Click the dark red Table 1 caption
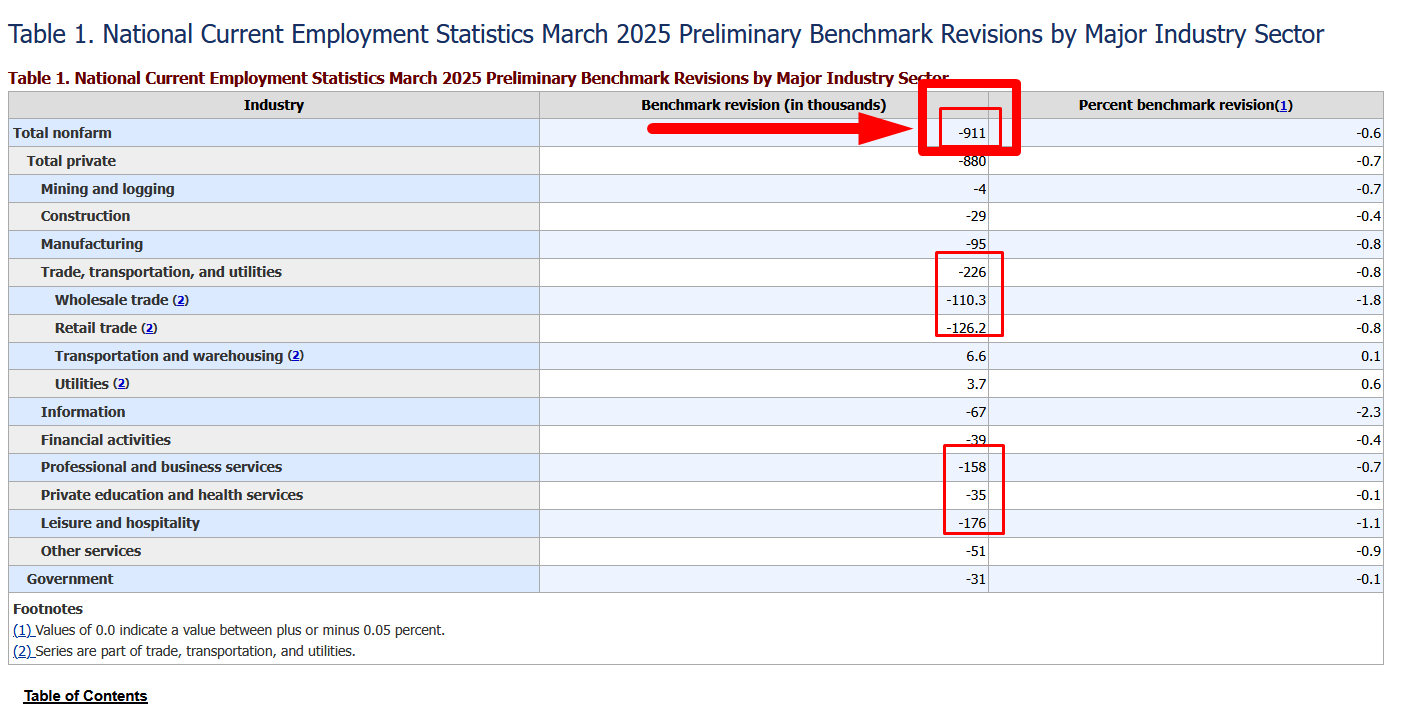This screenshot has height=726, width=1401. [x=478, y=78]
